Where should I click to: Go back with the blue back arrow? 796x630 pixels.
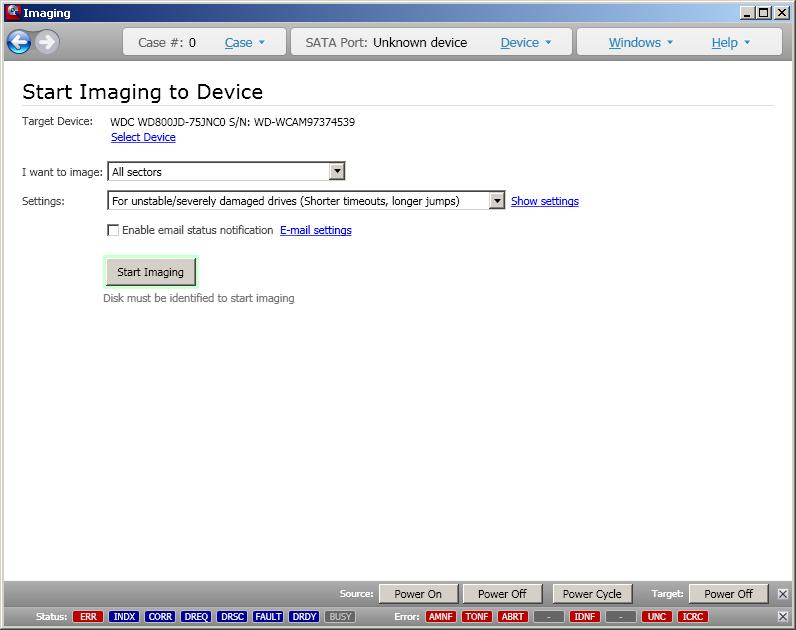pyautogui.click(x=19, y=42)
